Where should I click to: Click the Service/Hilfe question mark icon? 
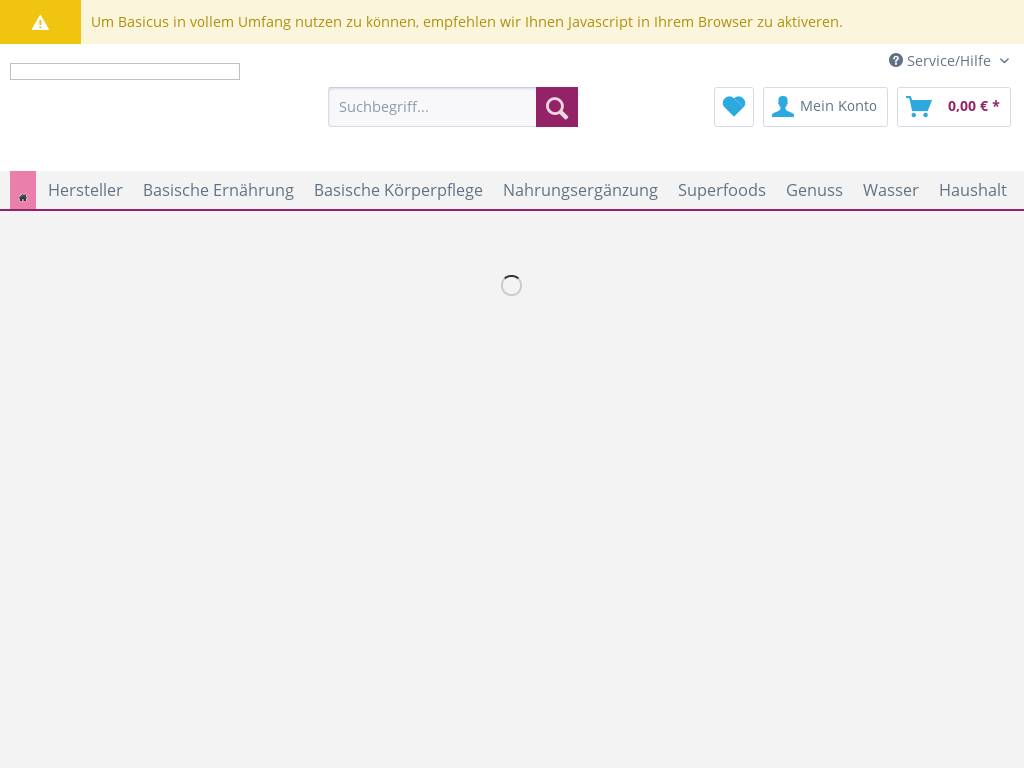tap(896, 60)
